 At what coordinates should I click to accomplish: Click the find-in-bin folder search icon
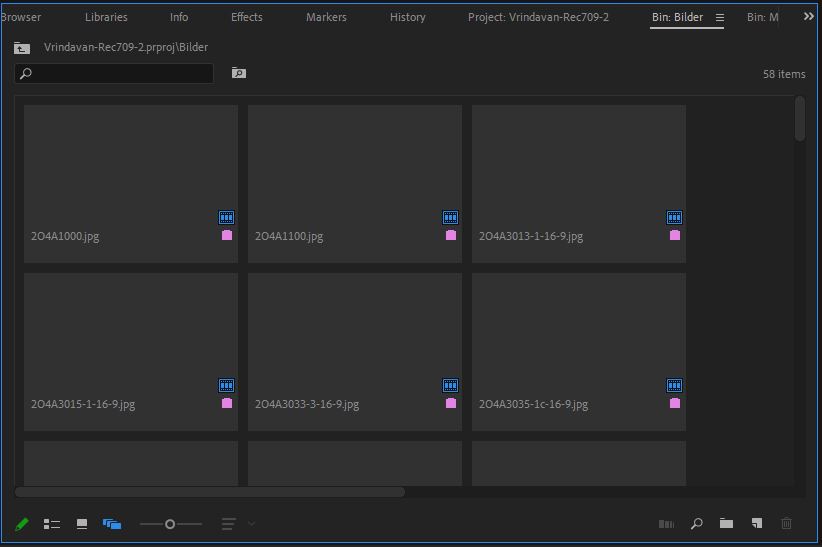(x=238, y=73)
